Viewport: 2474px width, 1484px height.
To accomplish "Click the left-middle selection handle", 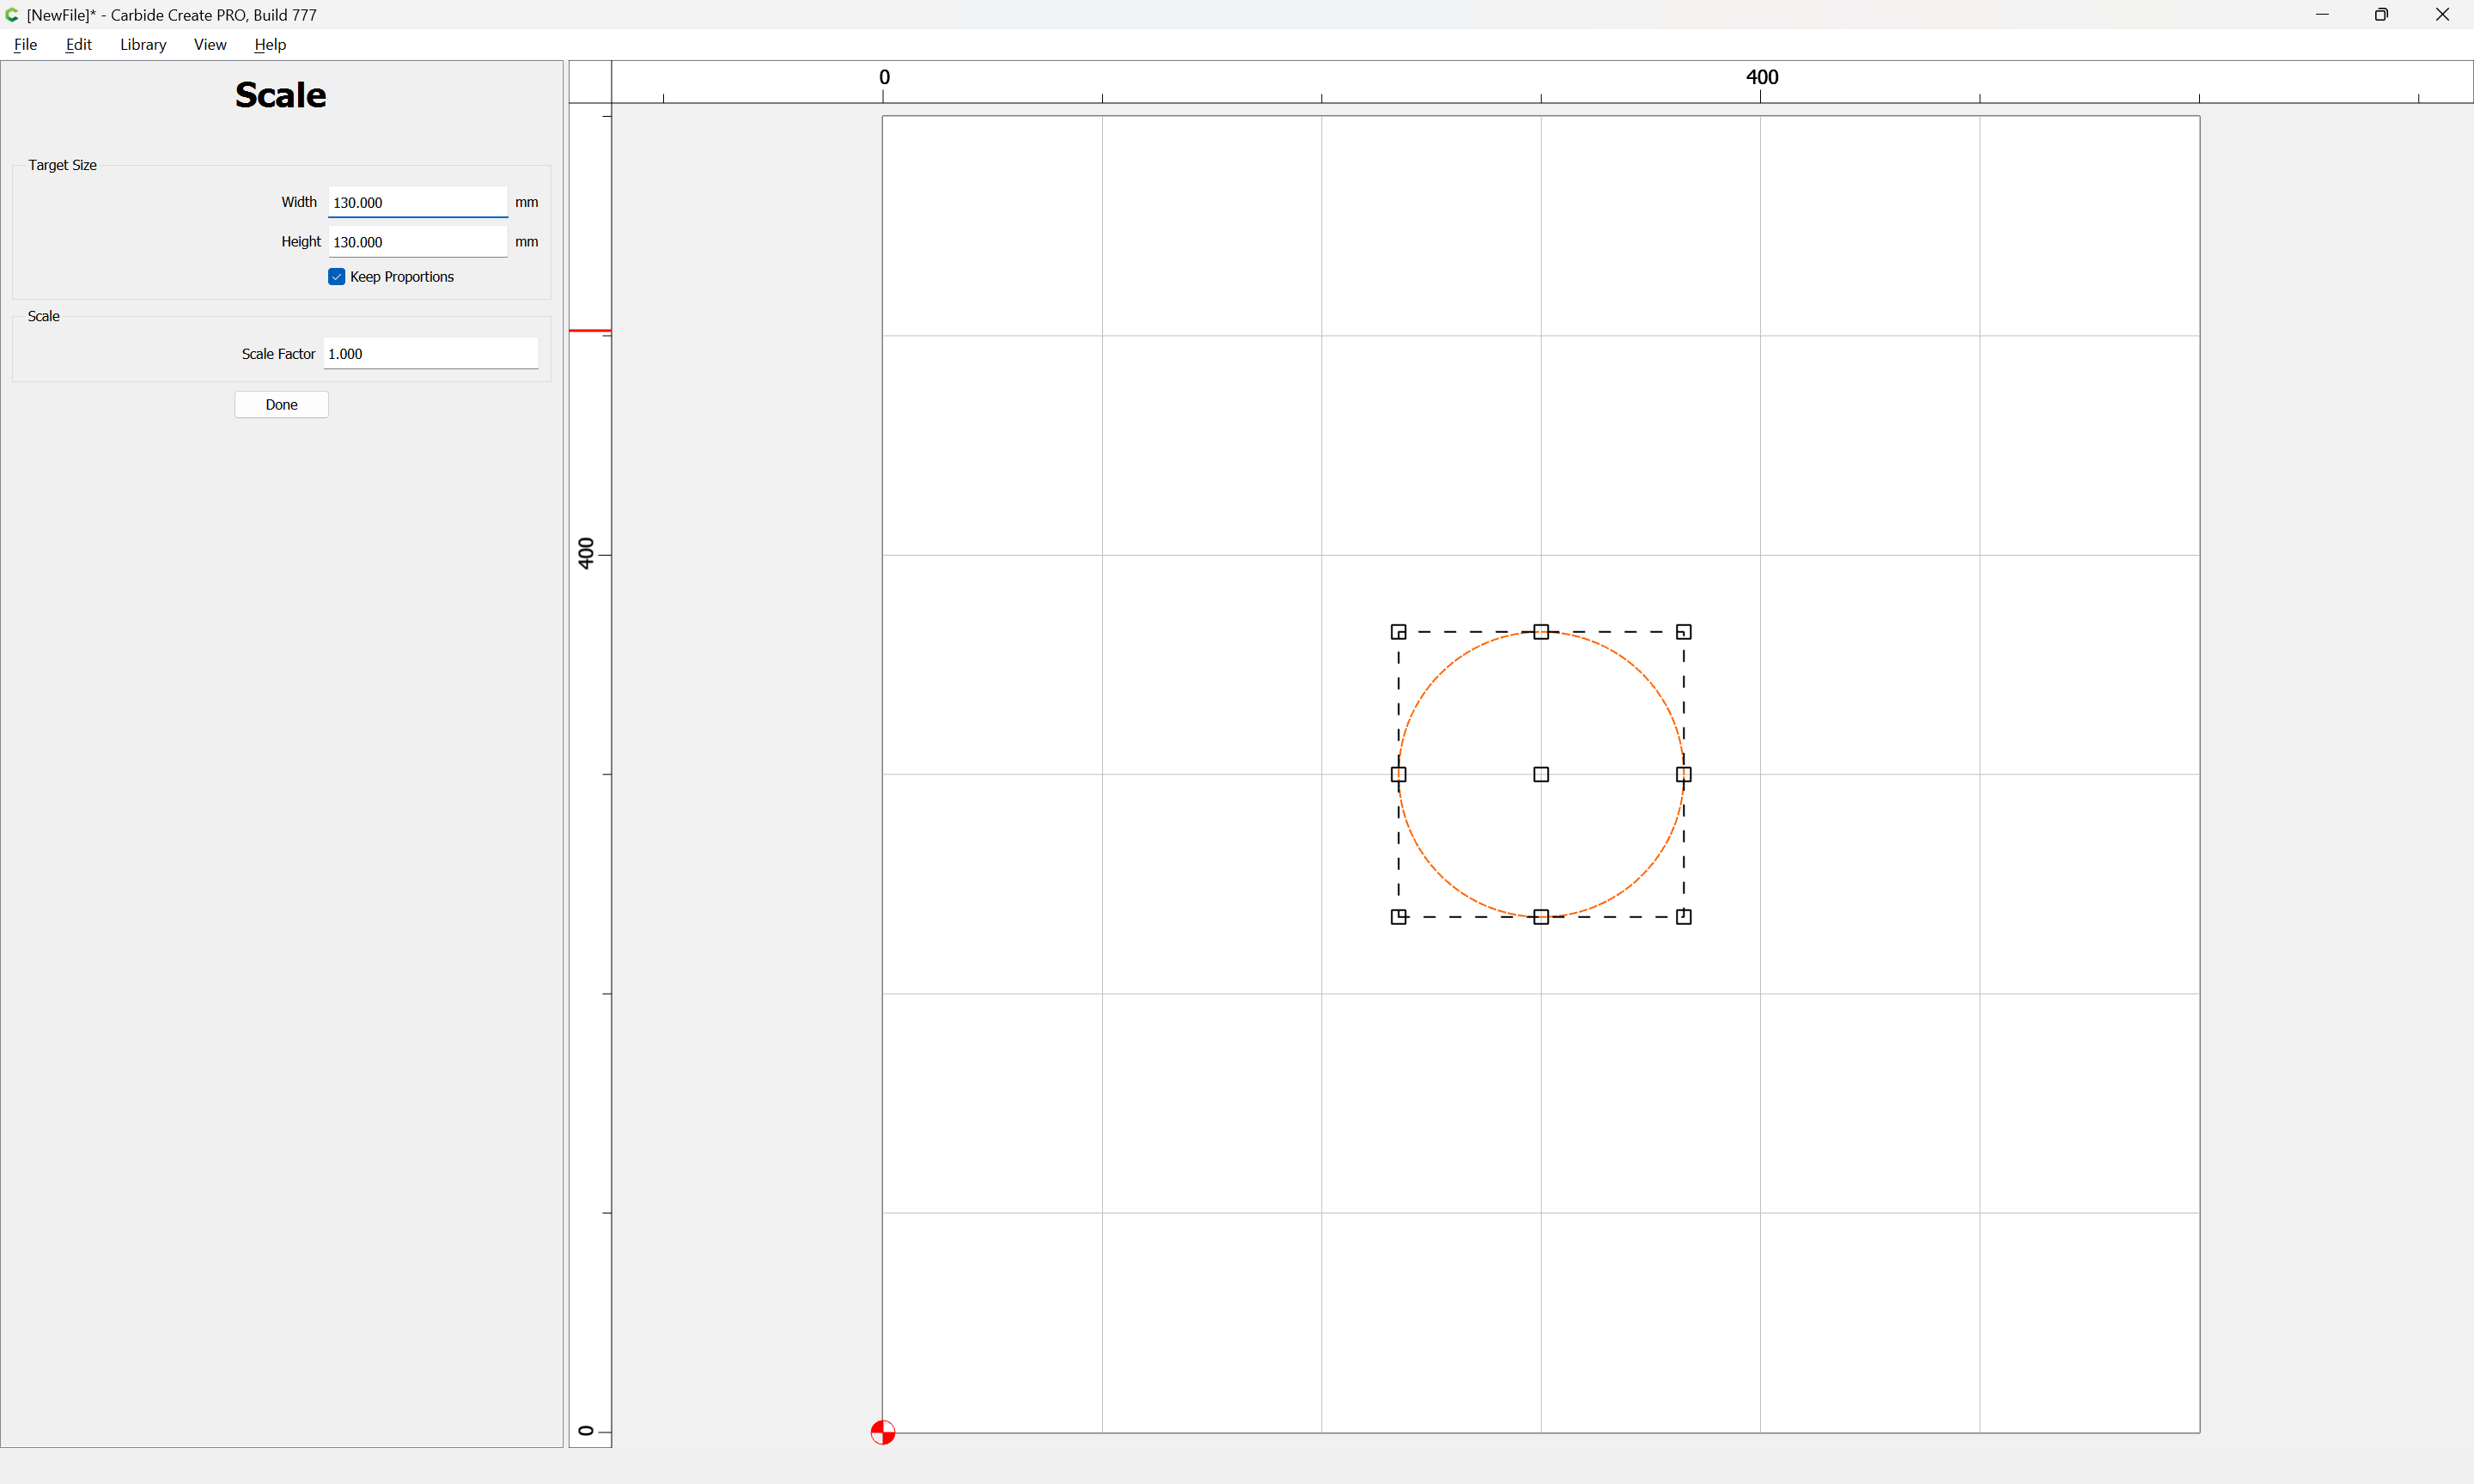I will point(1398,774).
